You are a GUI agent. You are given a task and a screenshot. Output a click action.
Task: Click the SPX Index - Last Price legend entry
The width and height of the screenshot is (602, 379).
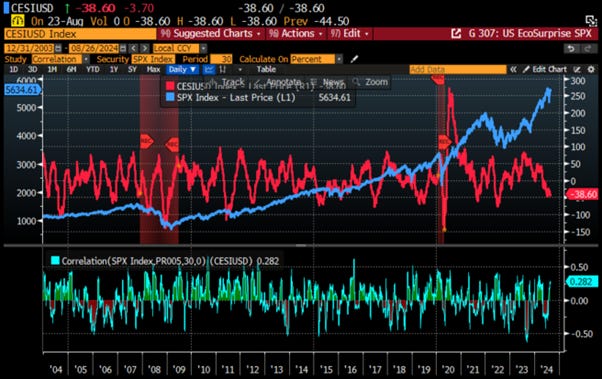(236, 98)
